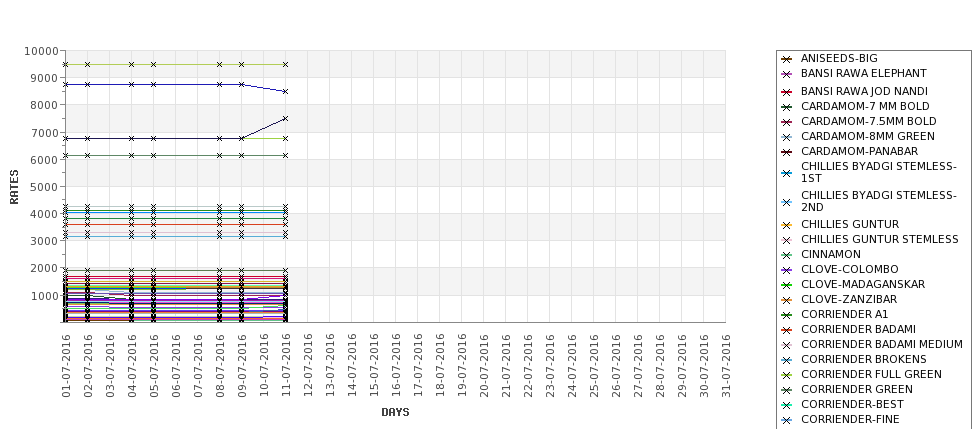The image size is (975, 429).
Task: Select the CORRIENDER BADAMI legend entry
Action: (x=848, y=330)
